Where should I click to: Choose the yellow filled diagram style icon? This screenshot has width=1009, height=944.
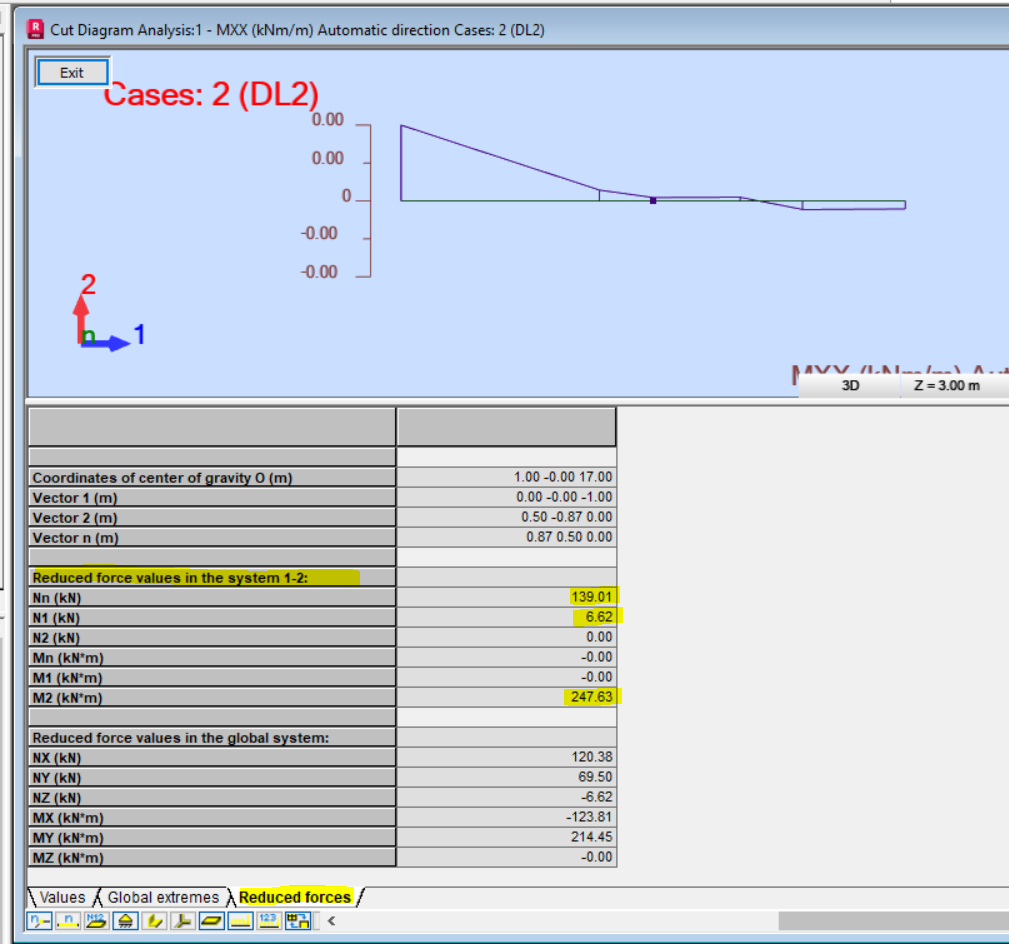pyautogui.click(x=153, y=921)
